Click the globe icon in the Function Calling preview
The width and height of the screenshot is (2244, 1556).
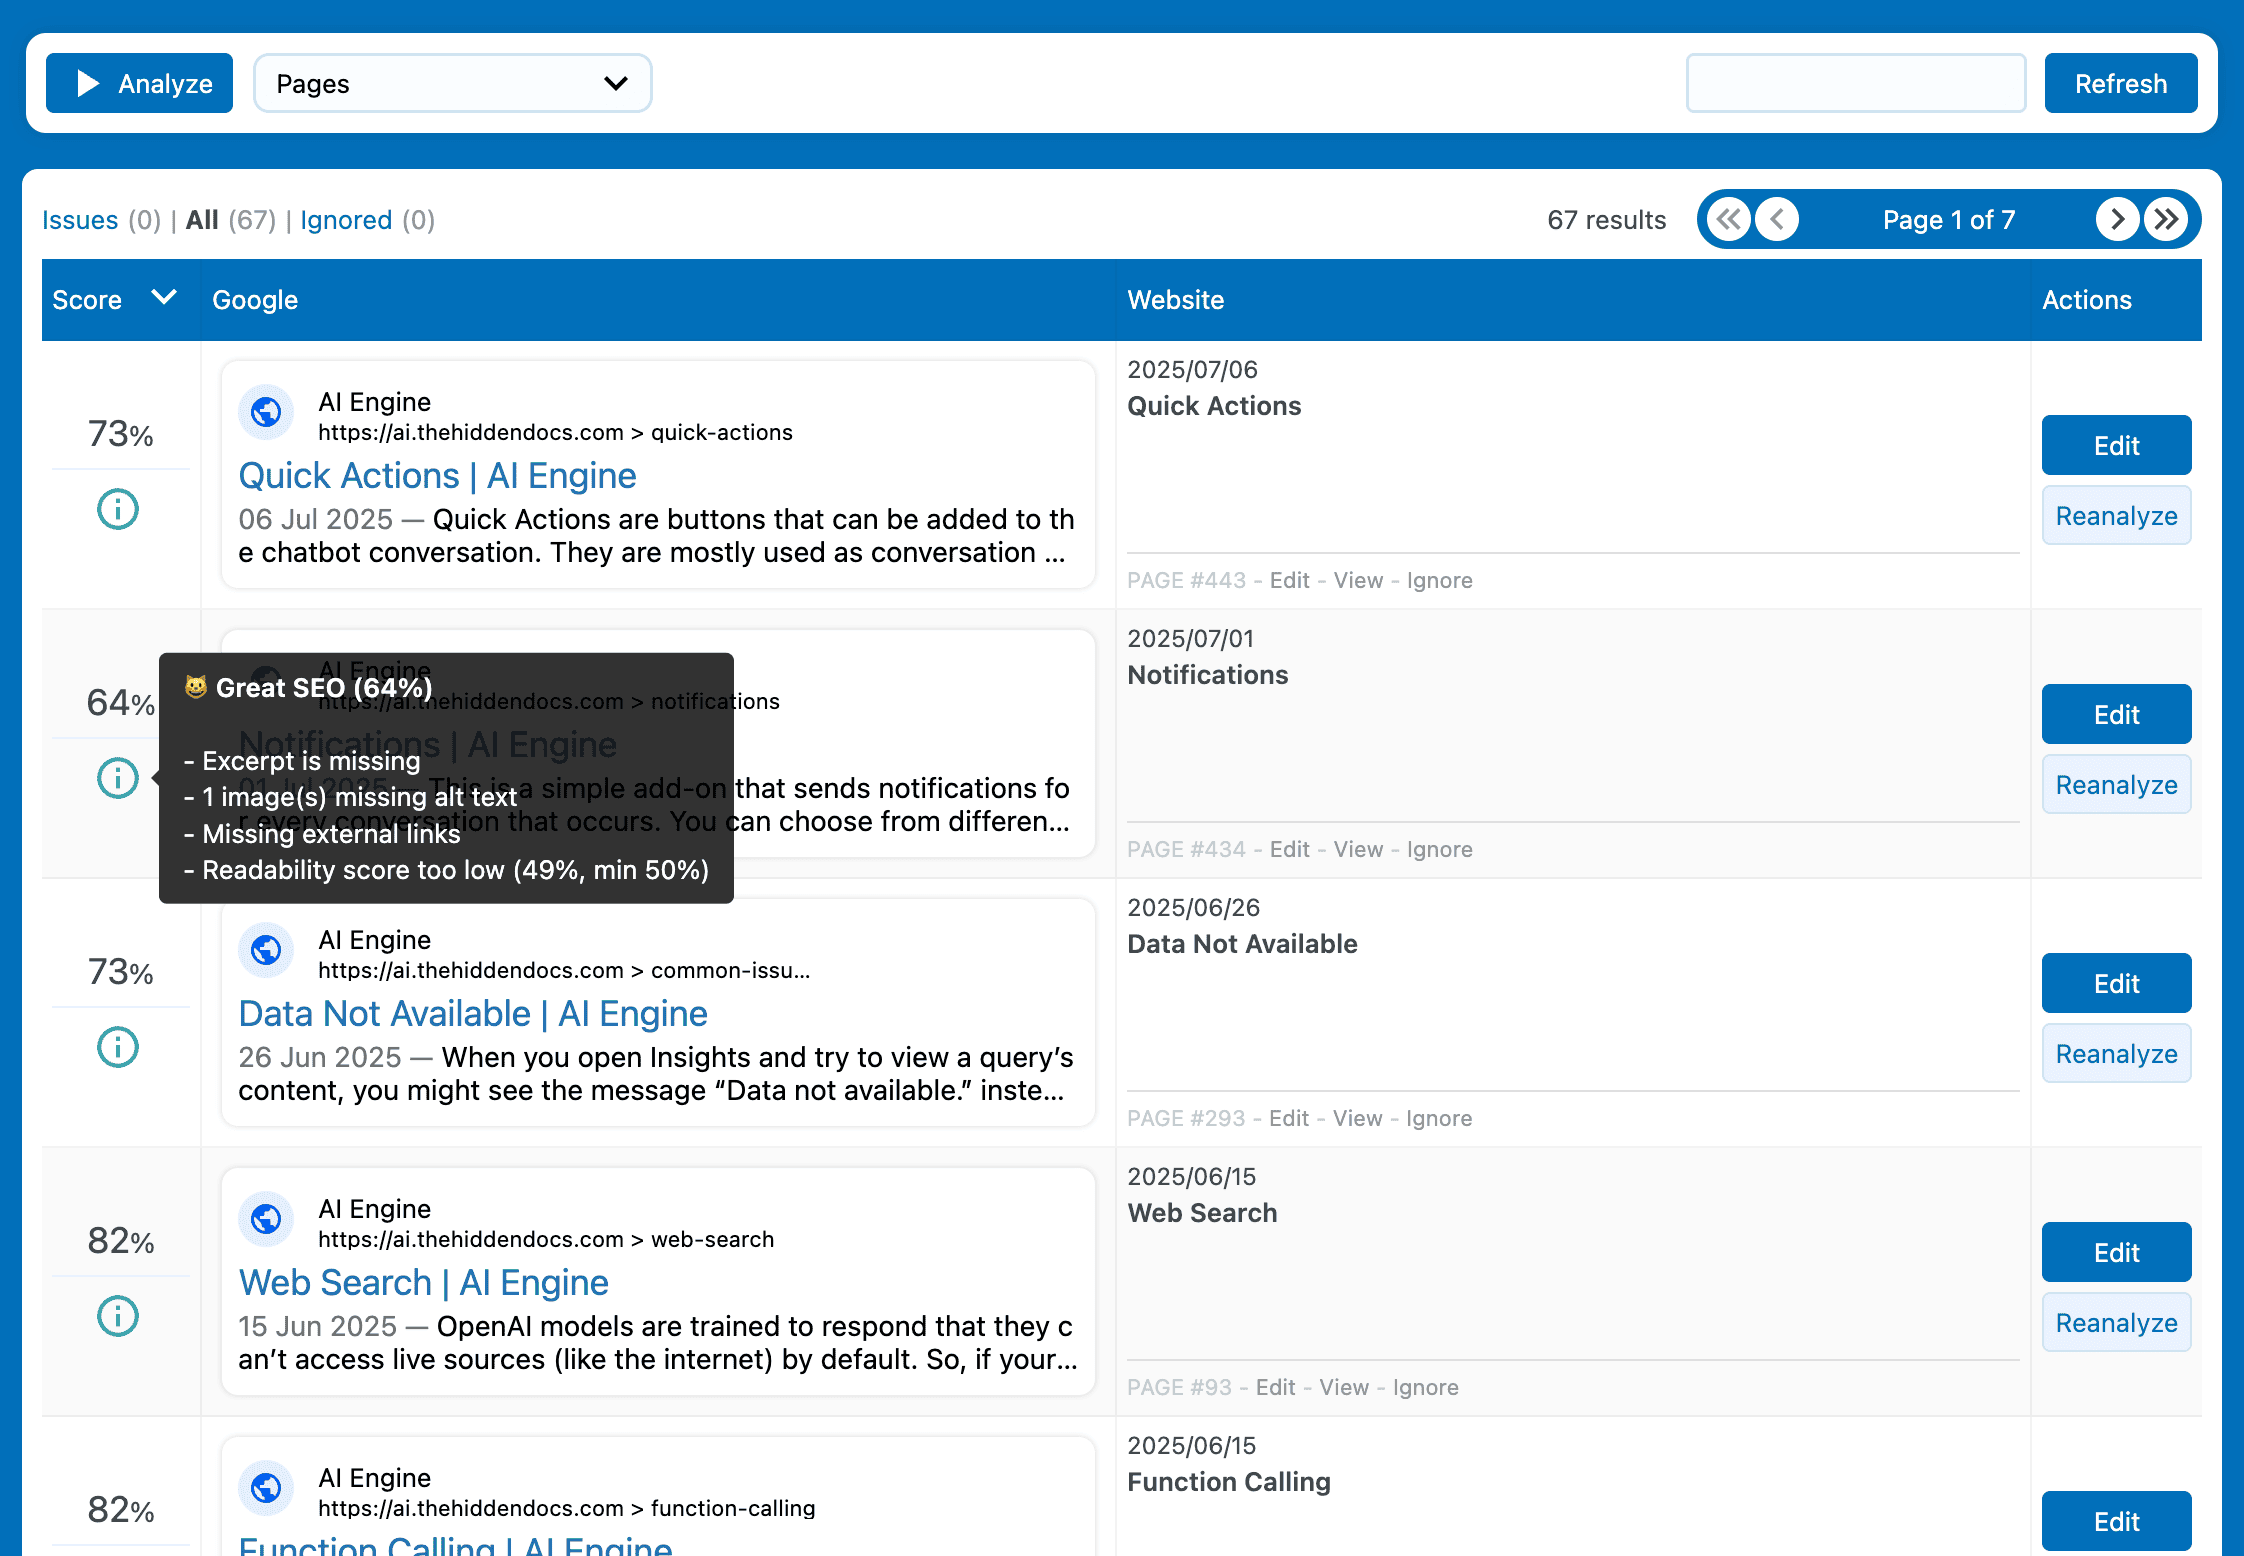(x=266, y=1488)
